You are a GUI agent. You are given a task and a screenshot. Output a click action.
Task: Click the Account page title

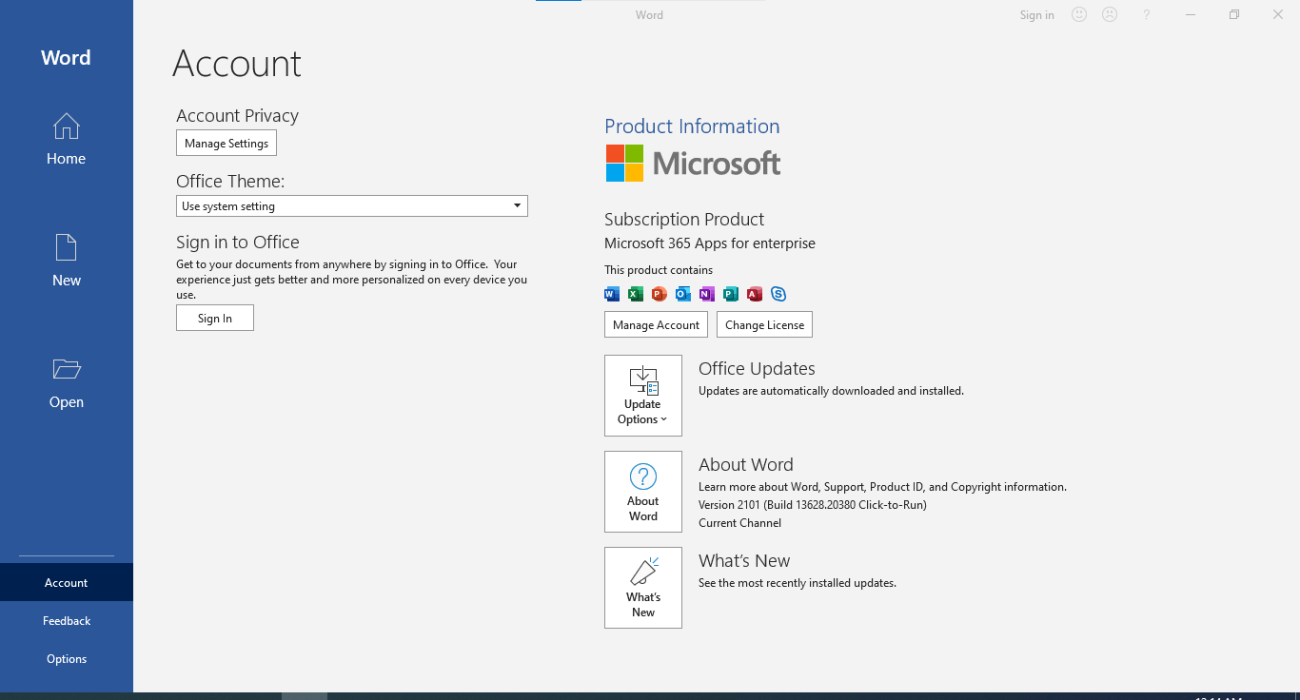click(x=237, y=63)
